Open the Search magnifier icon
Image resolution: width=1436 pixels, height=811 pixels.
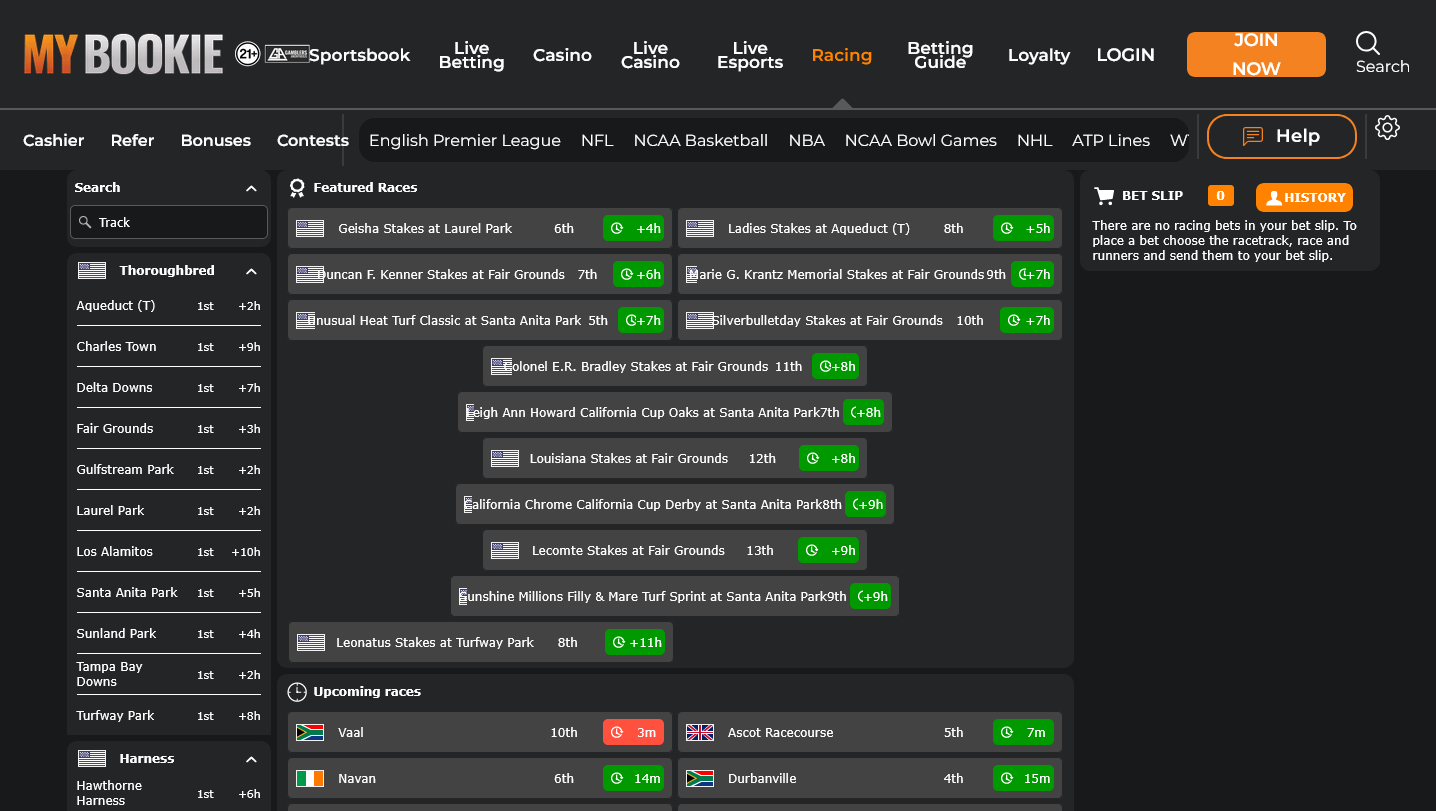1368,43
